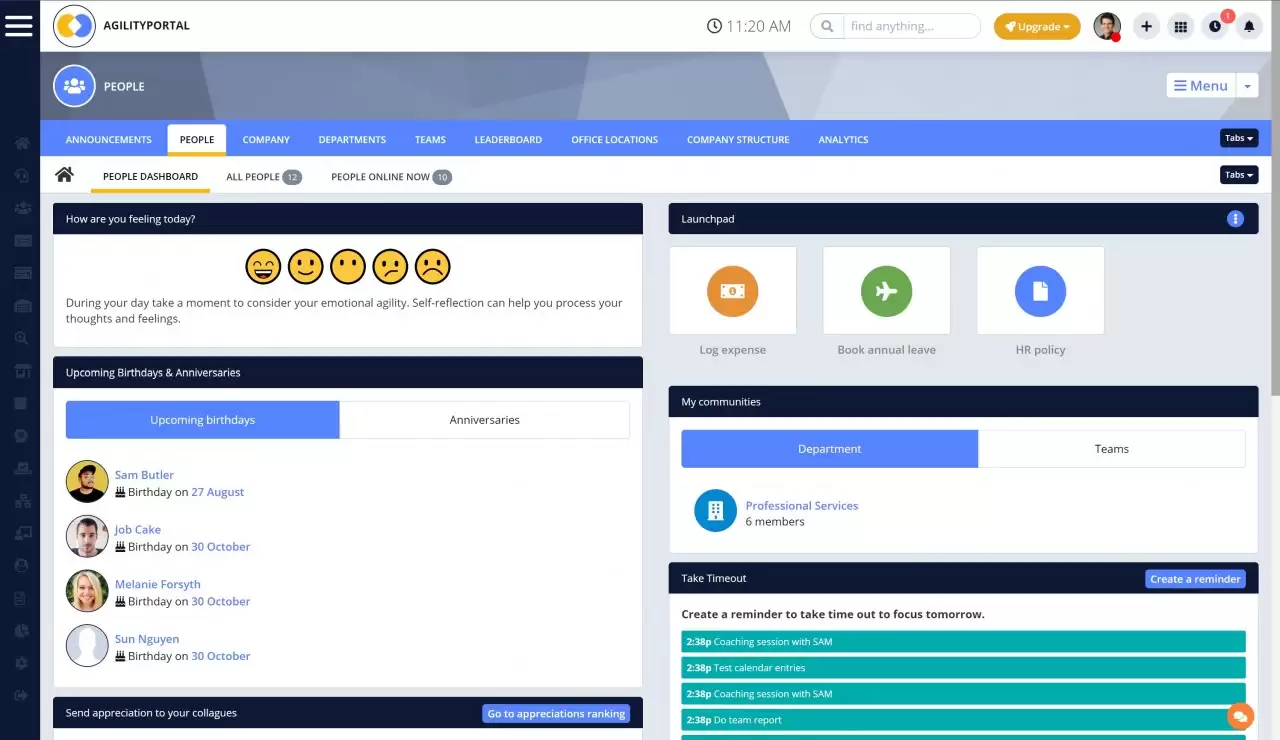Select the happiest grinning mood emoji
Image resolution: width=1280 pixels, height=740 pixels.
(263, 267)
